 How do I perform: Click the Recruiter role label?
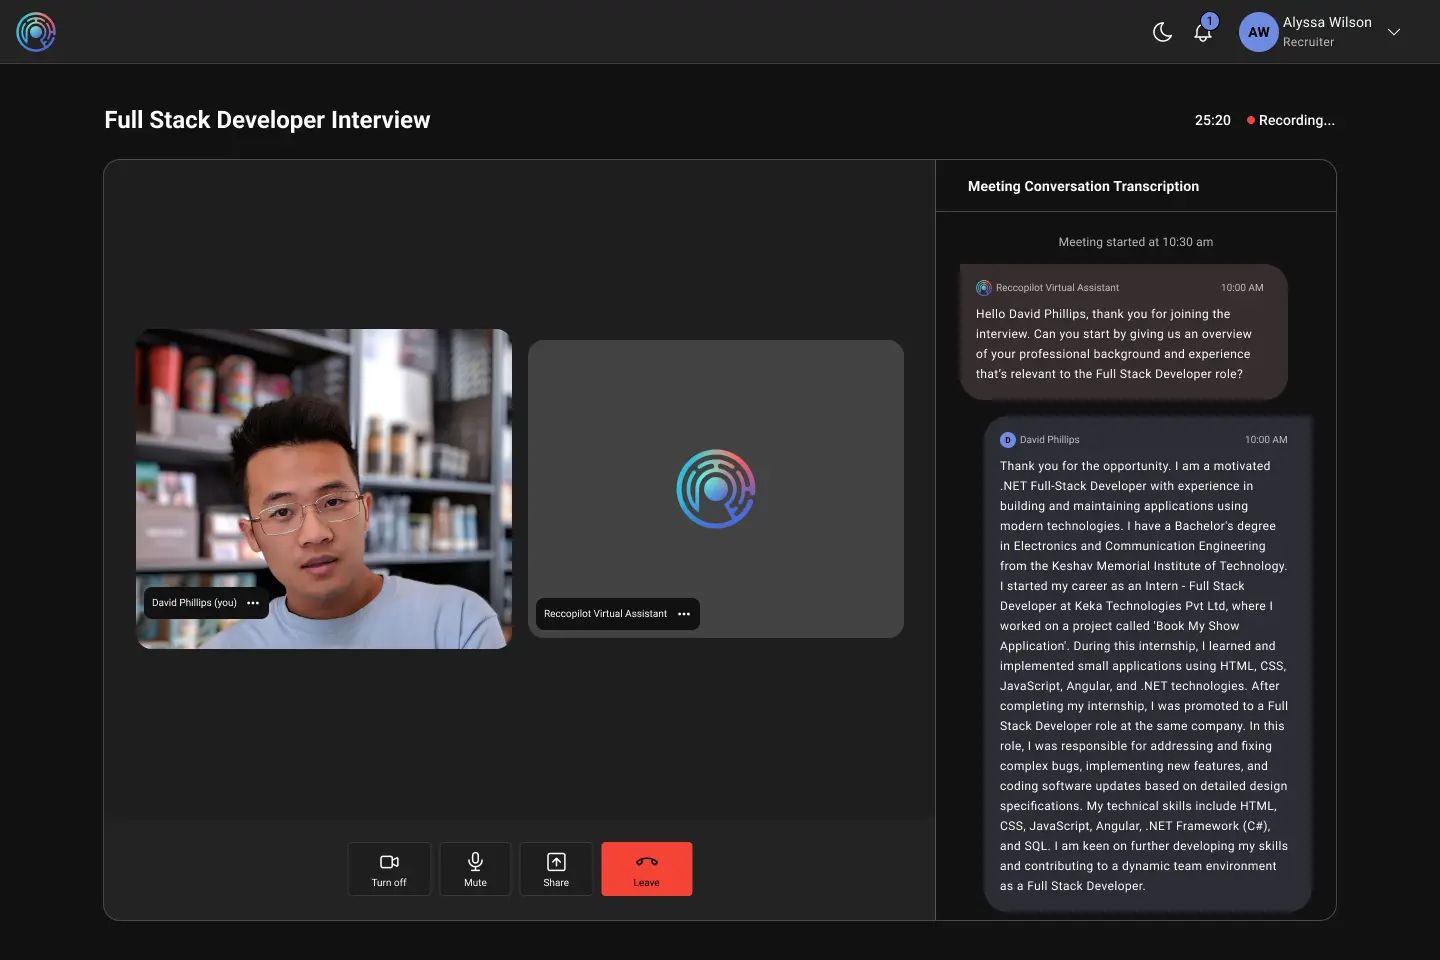pyautogui.click(x=1308, y=42)
